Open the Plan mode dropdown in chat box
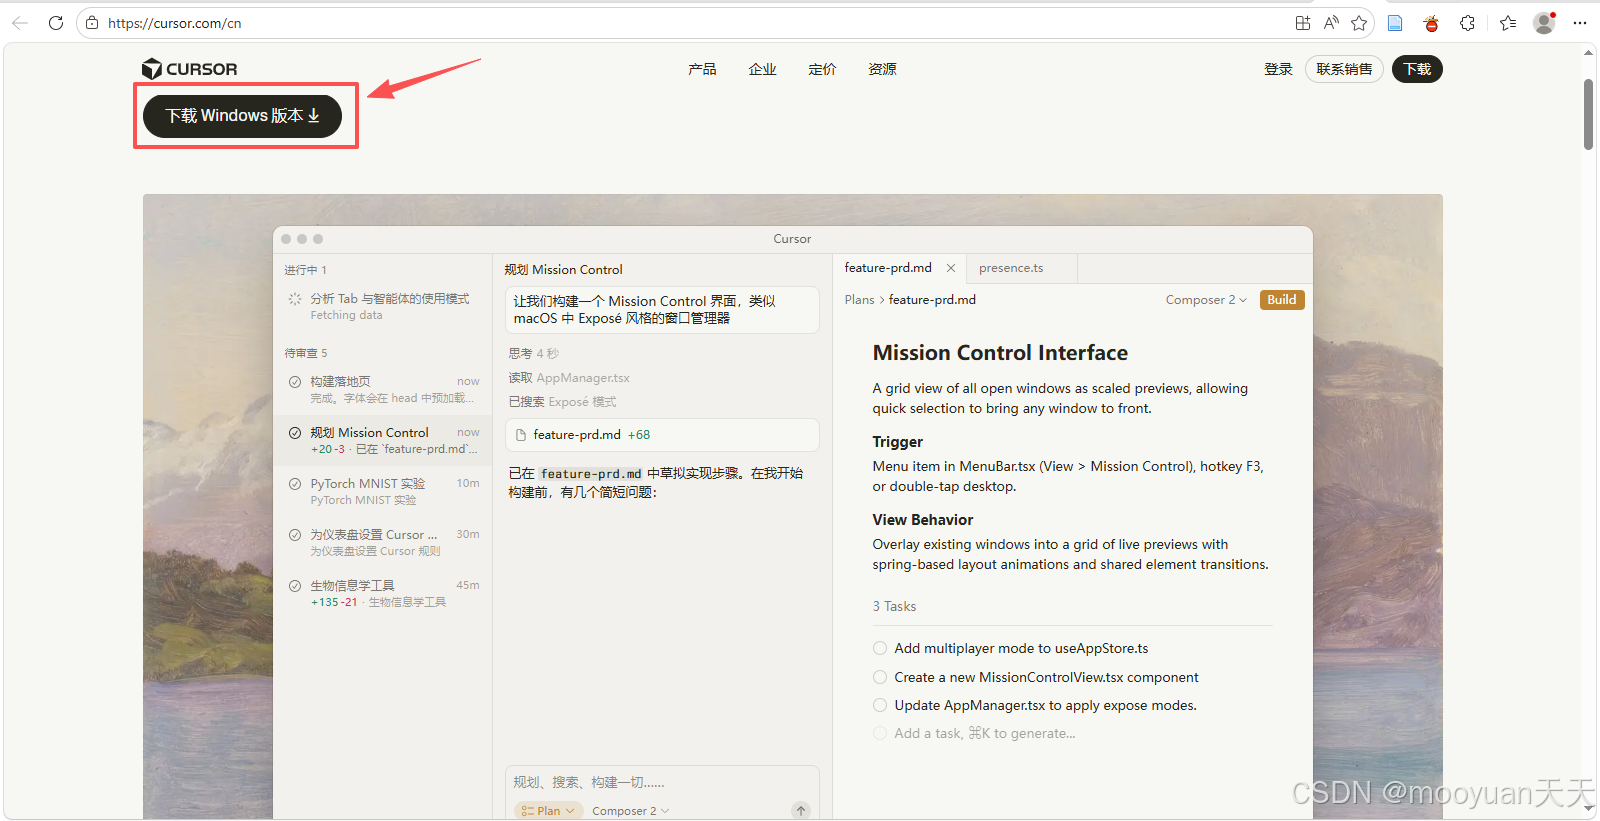Image resolution: width=1600 pixels, height=821 pixels. [x=548, y=811]
